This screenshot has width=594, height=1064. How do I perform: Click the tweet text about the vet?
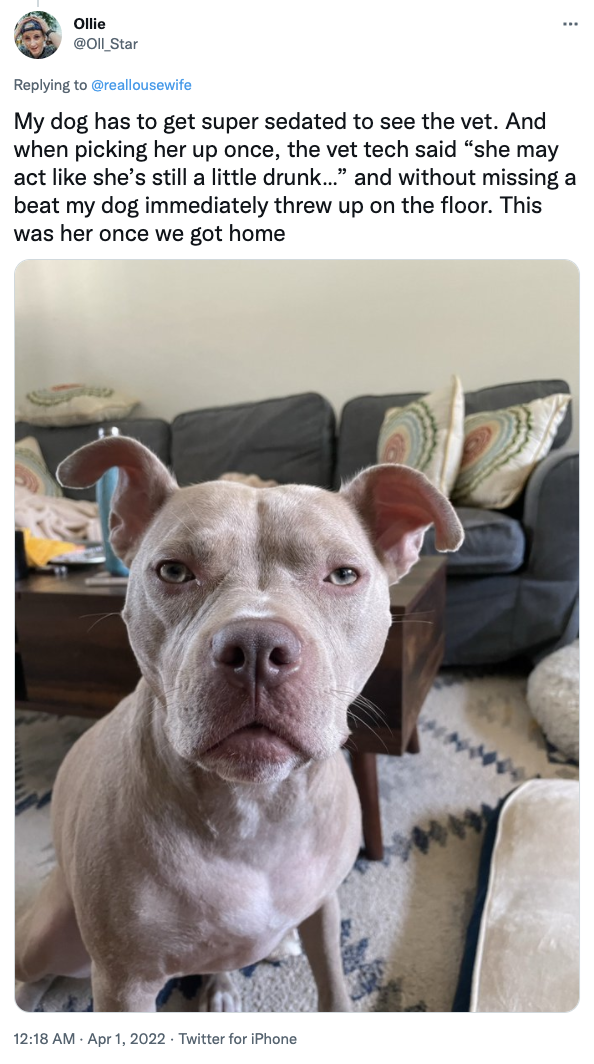tap(295, 177)
